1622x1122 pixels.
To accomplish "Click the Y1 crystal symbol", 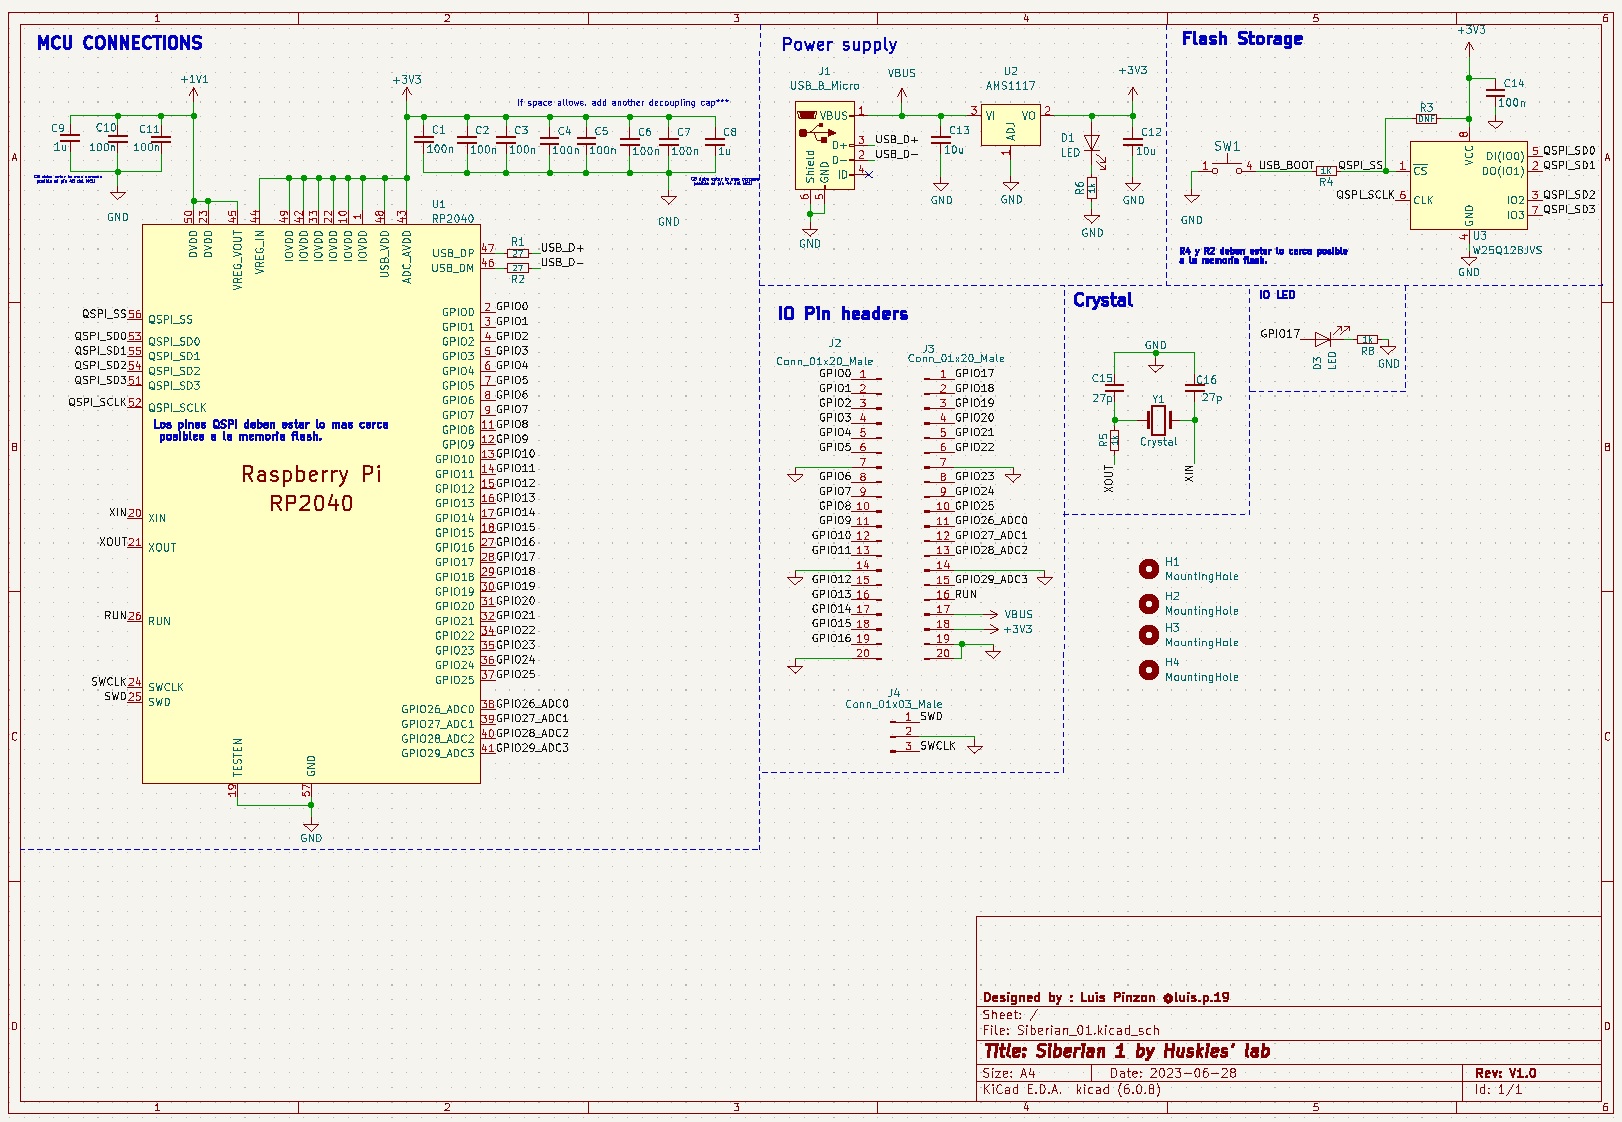I will [1158, 420].
